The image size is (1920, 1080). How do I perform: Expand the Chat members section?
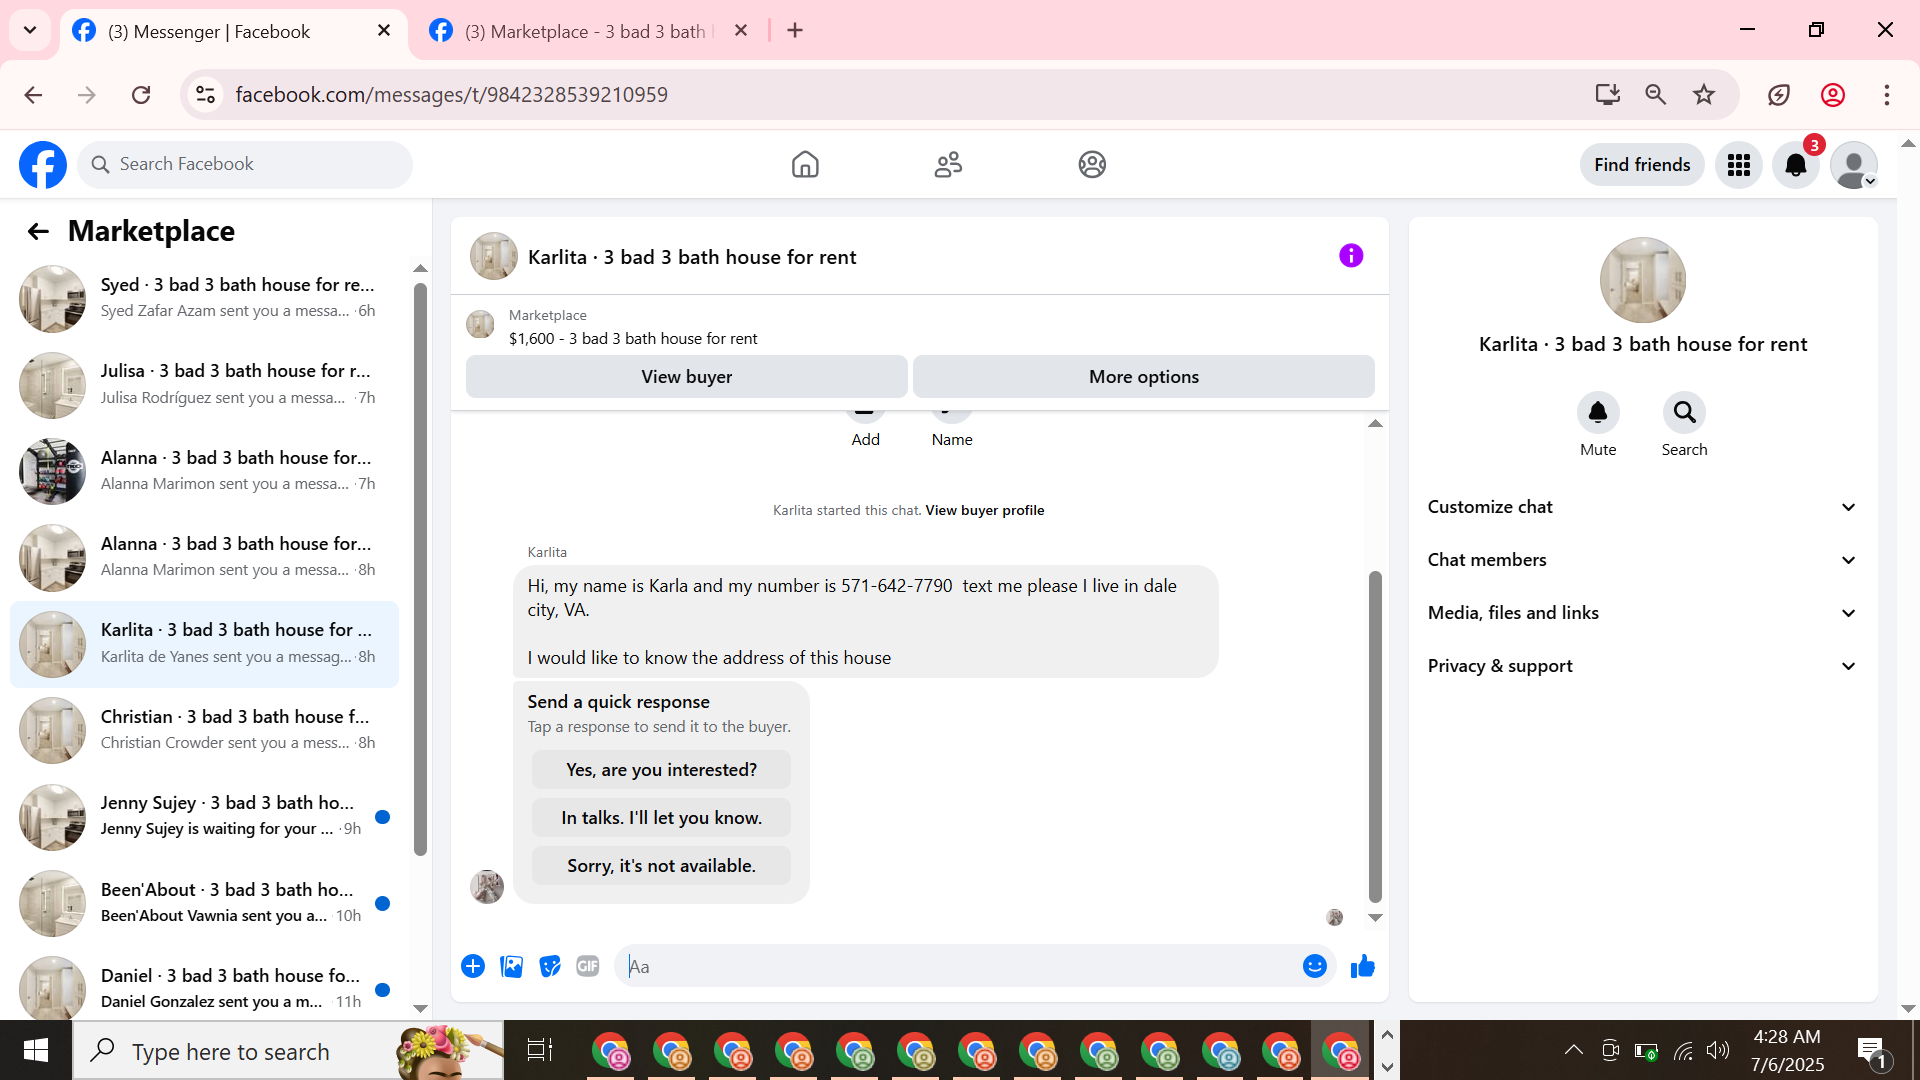pos(1642,560)
